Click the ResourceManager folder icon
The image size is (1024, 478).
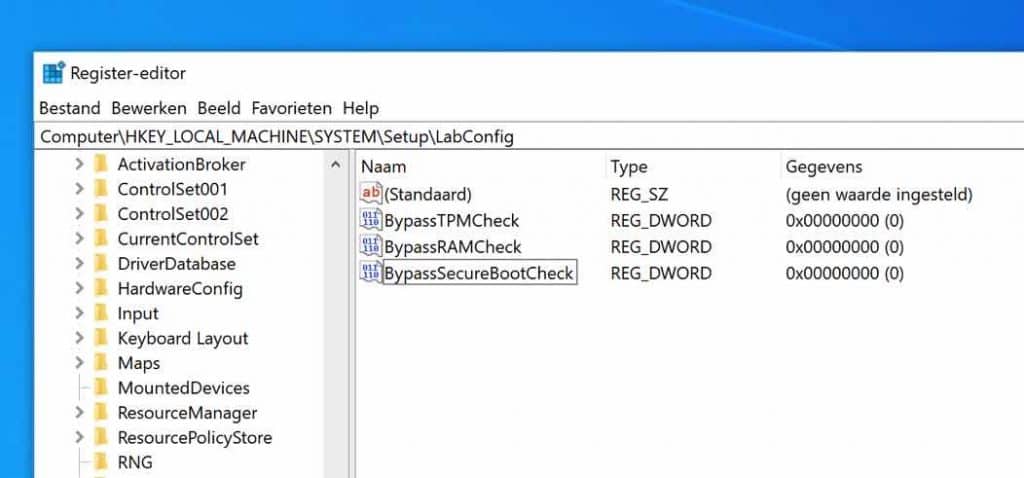pyautogui.click(x=101, y=412)
